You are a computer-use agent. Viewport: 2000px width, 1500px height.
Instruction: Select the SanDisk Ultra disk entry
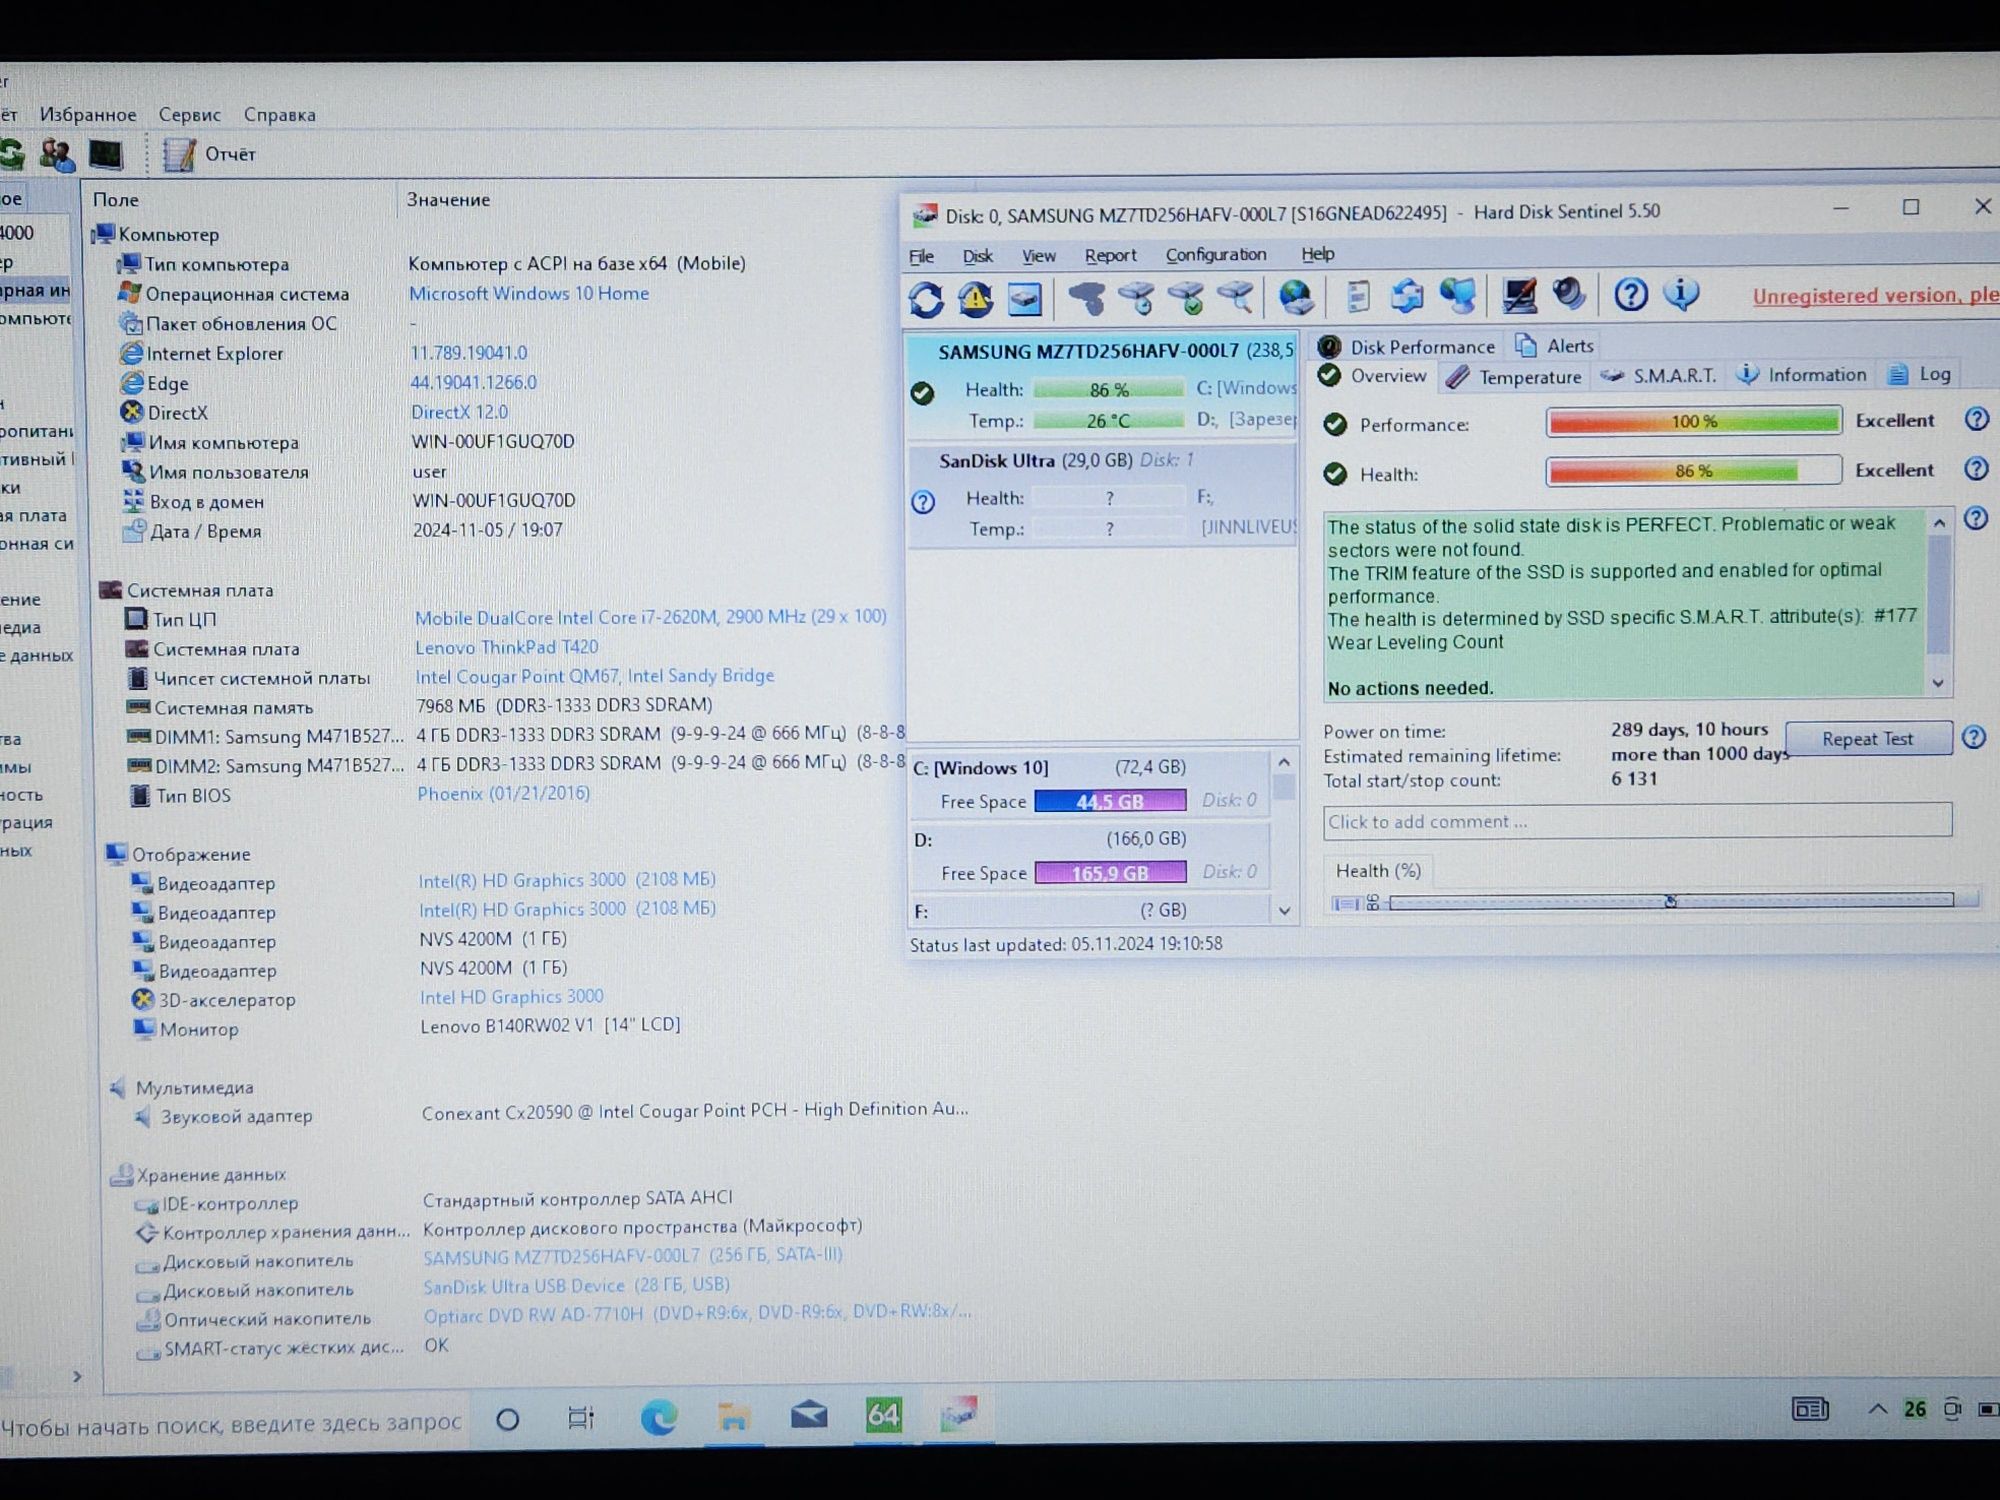1102,495
